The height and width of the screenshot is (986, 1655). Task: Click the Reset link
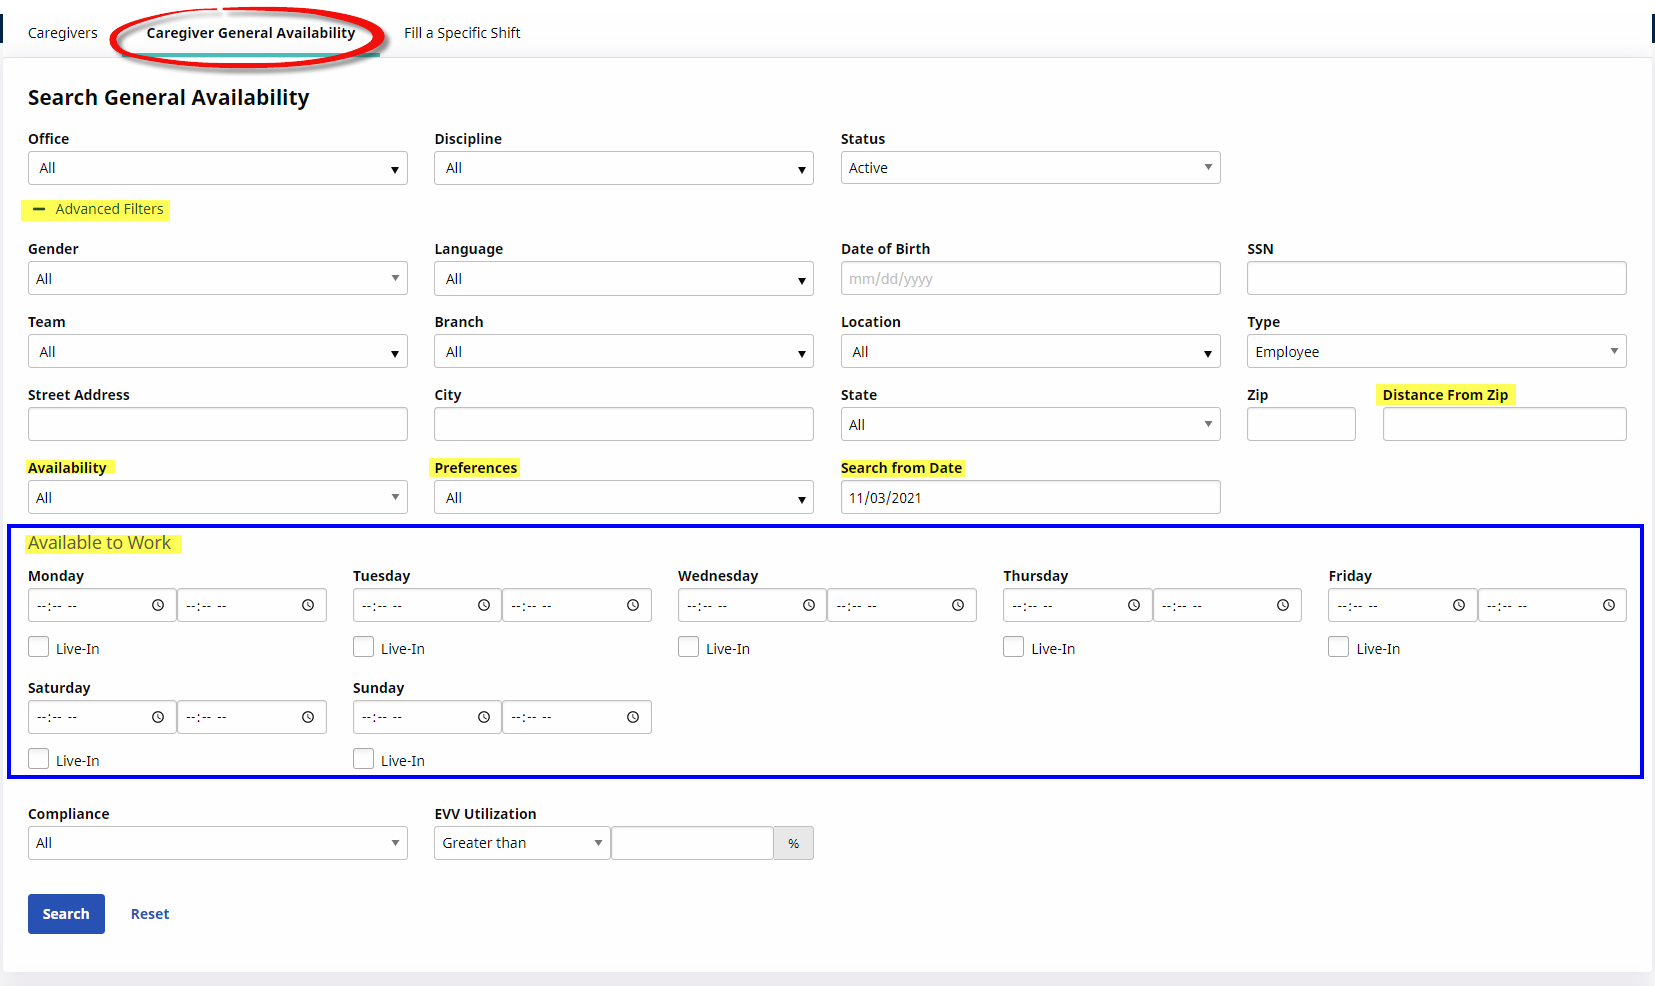coord(150,914)
